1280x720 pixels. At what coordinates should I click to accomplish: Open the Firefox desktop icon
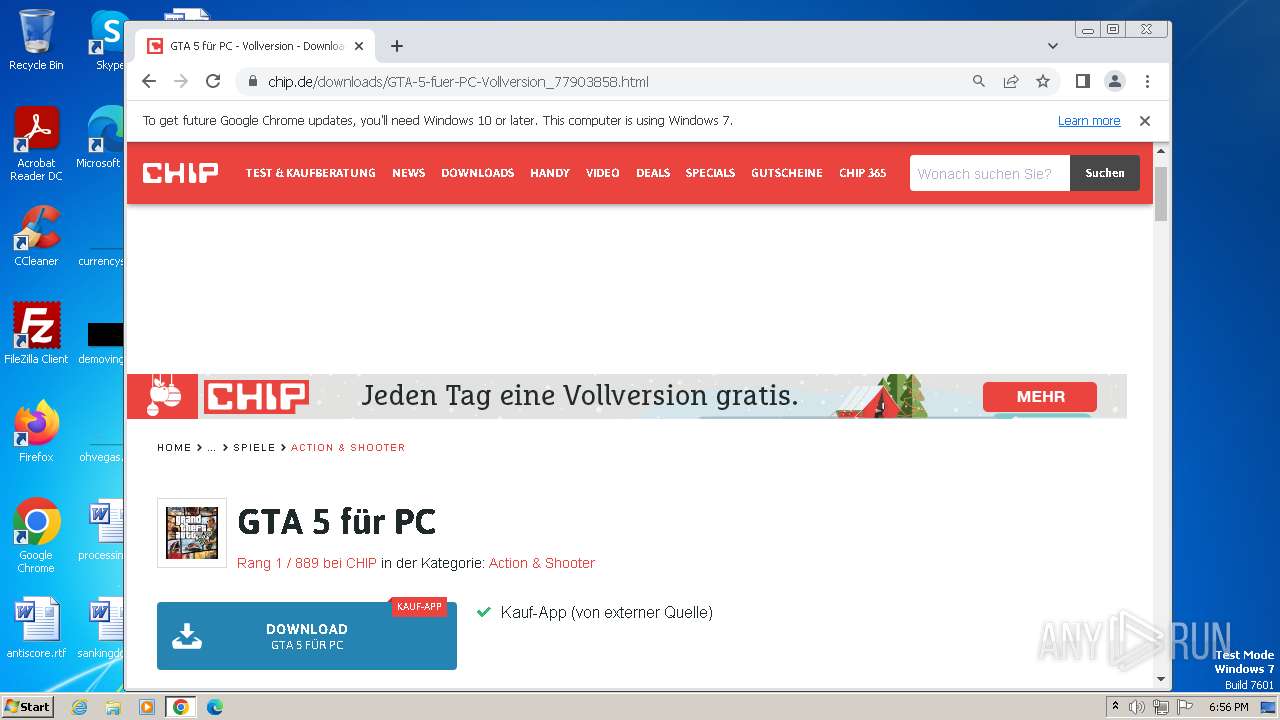coord(36,432)
